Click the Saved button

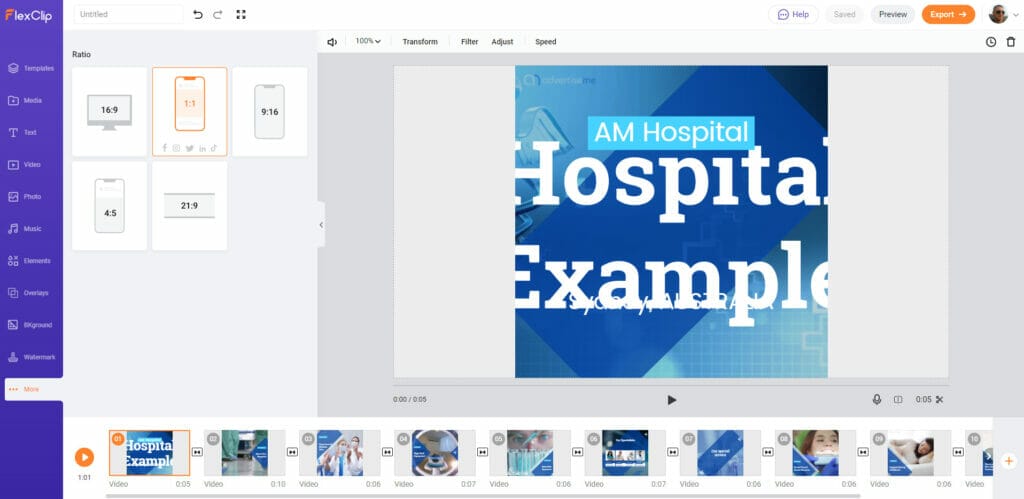coord(844,14)
